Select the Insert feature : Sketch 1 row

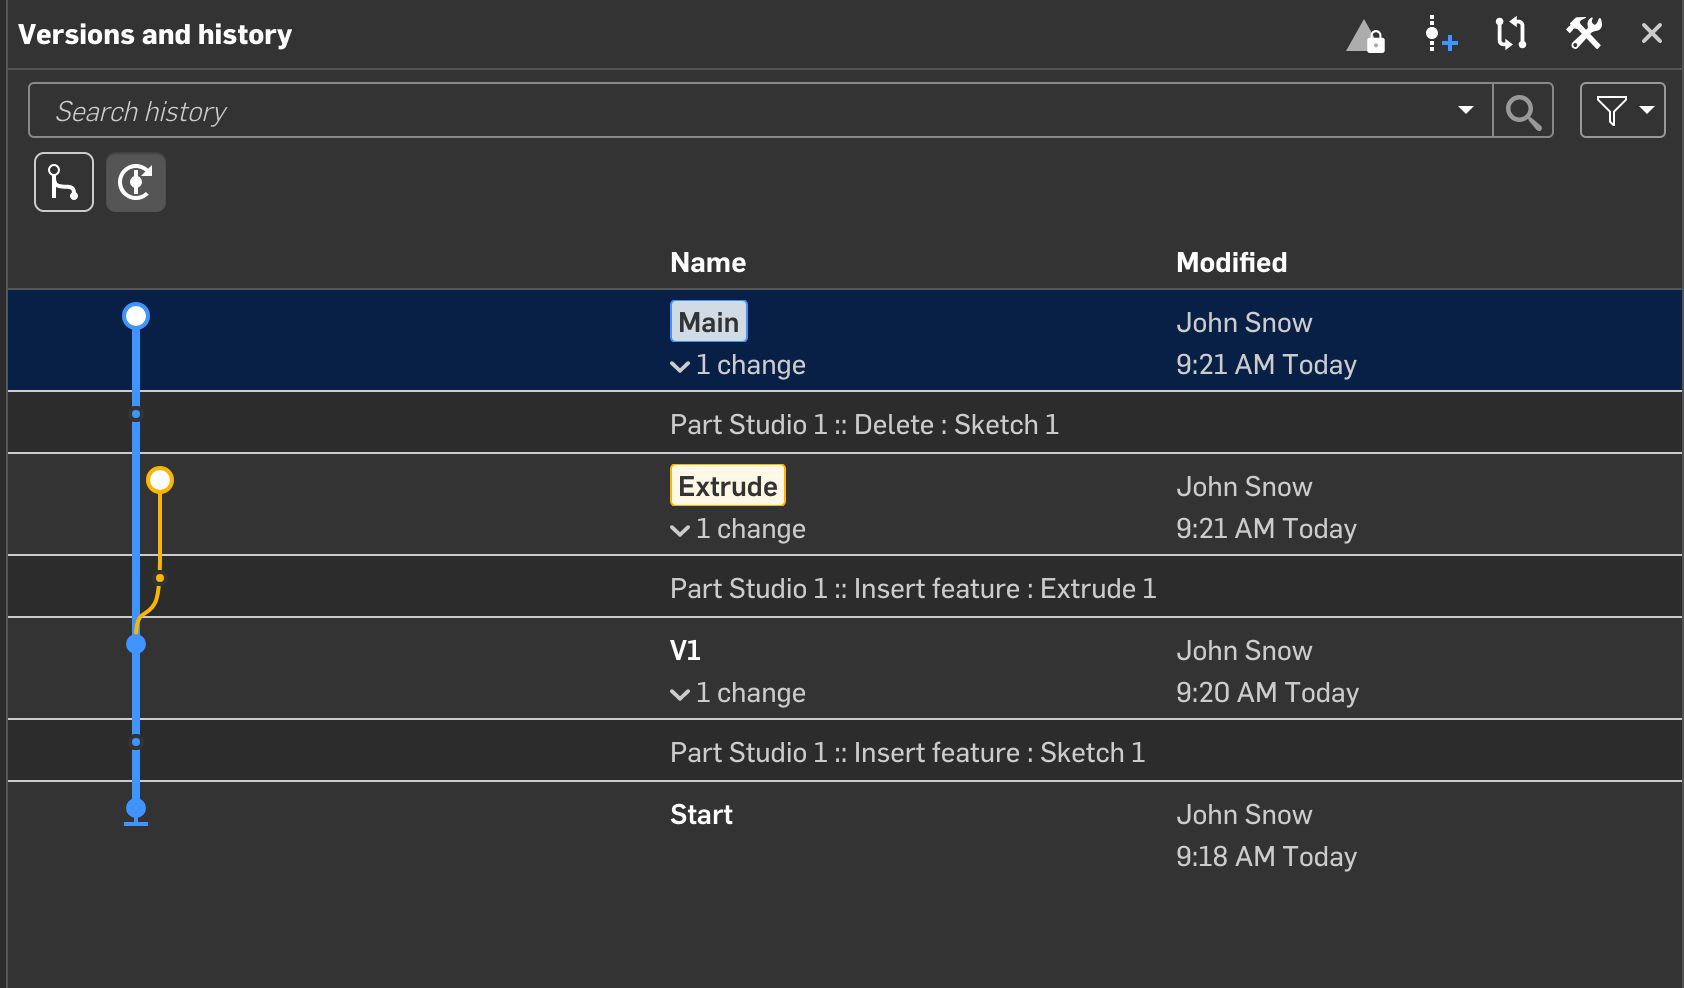844,752
